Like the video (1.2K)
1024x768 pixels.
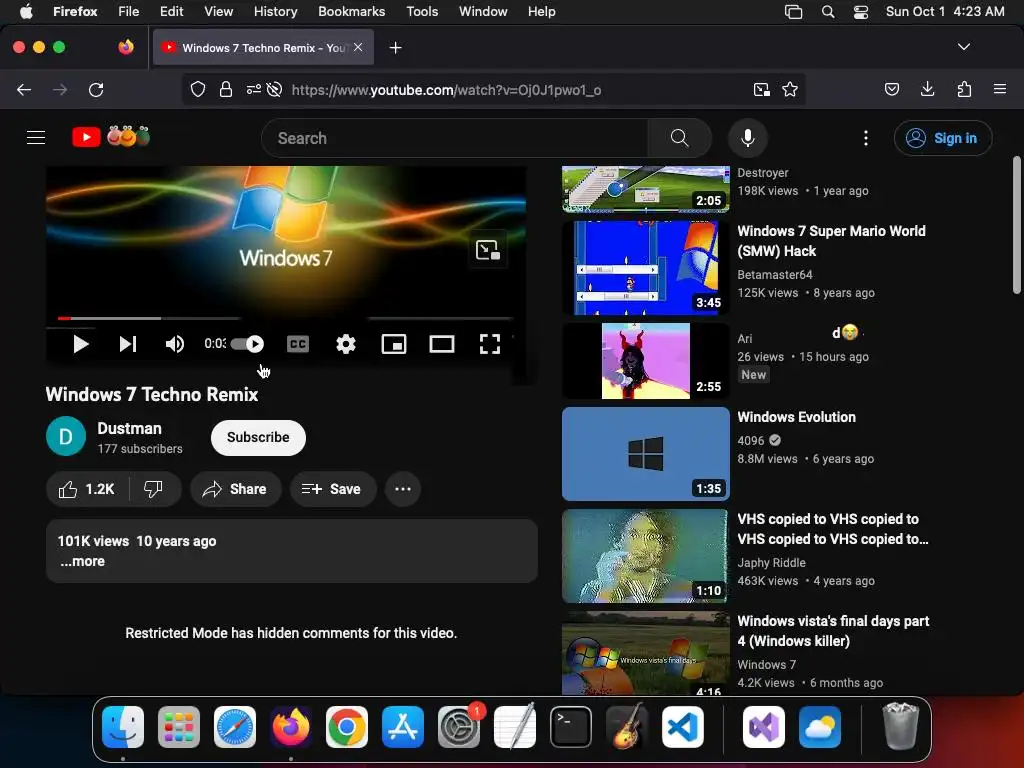88,489
